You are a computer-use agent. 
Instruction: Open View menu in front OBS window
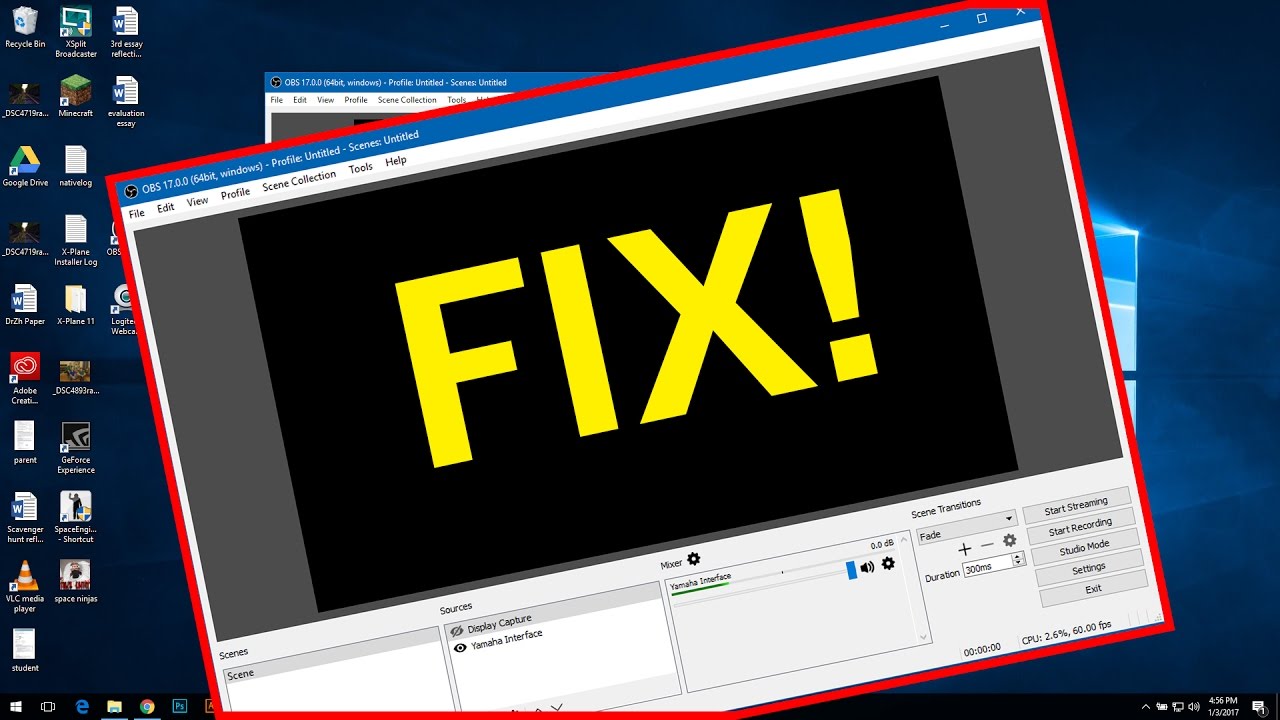tap(198, 201)
